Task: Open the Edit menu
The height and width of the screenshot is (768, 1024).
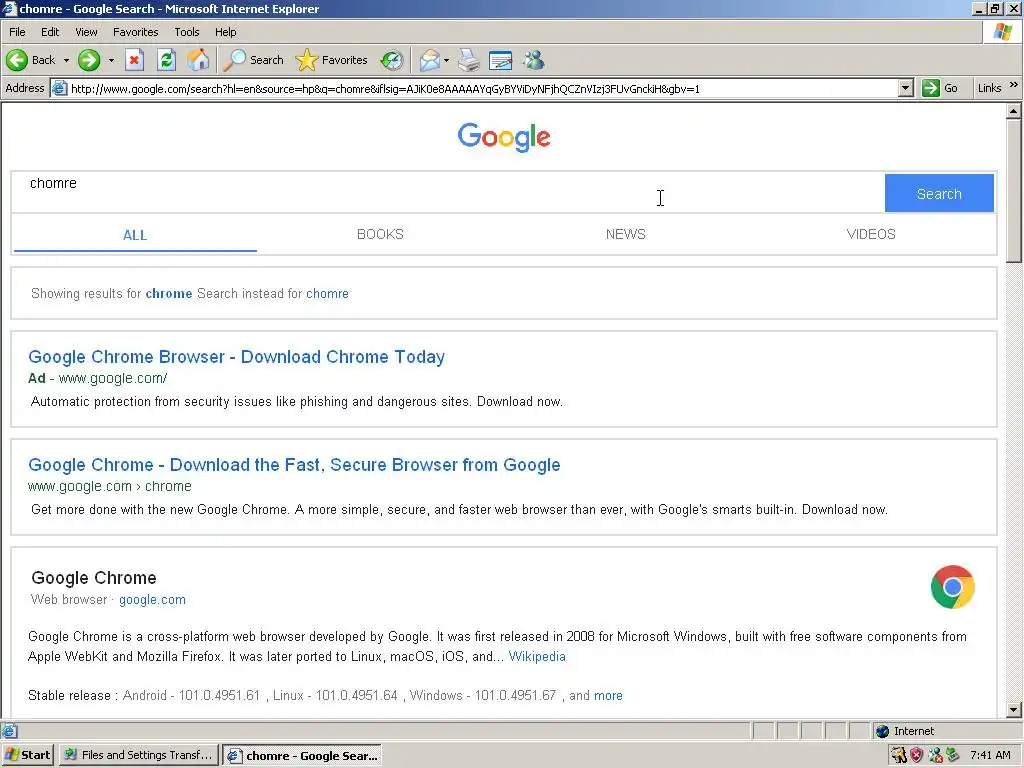Action: [50, 32]
